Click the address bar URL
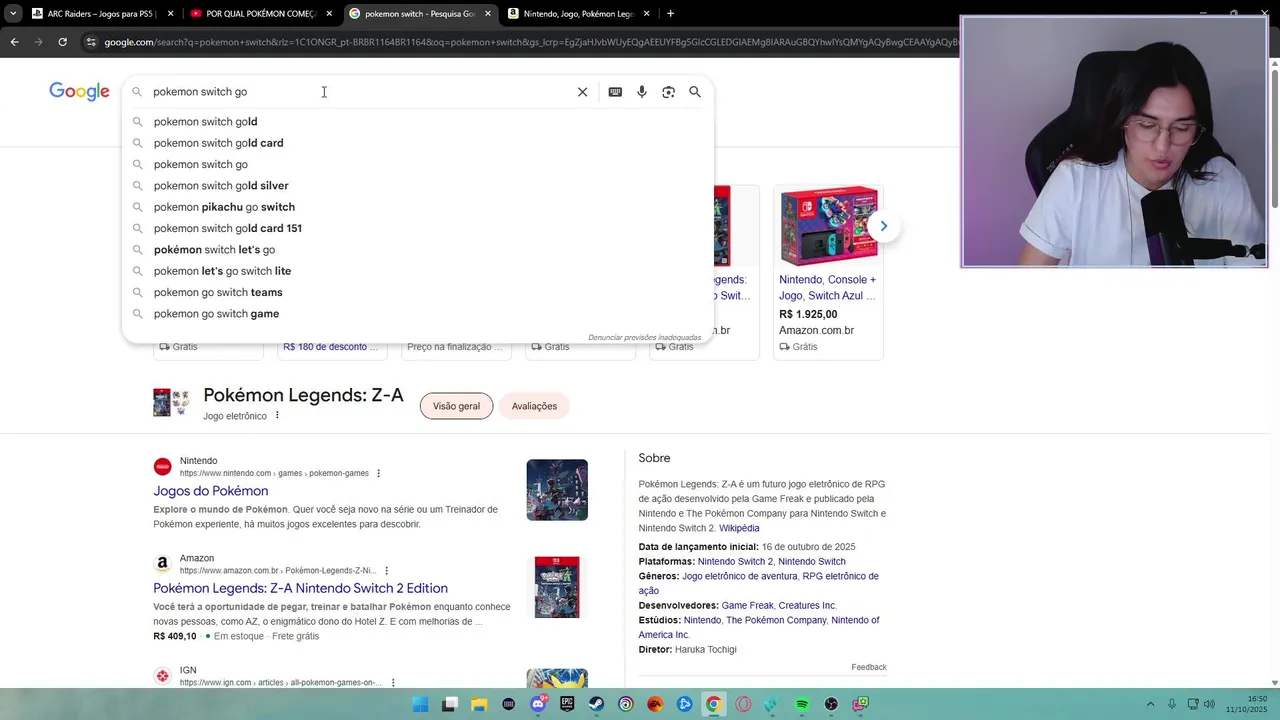 [530, 42]
